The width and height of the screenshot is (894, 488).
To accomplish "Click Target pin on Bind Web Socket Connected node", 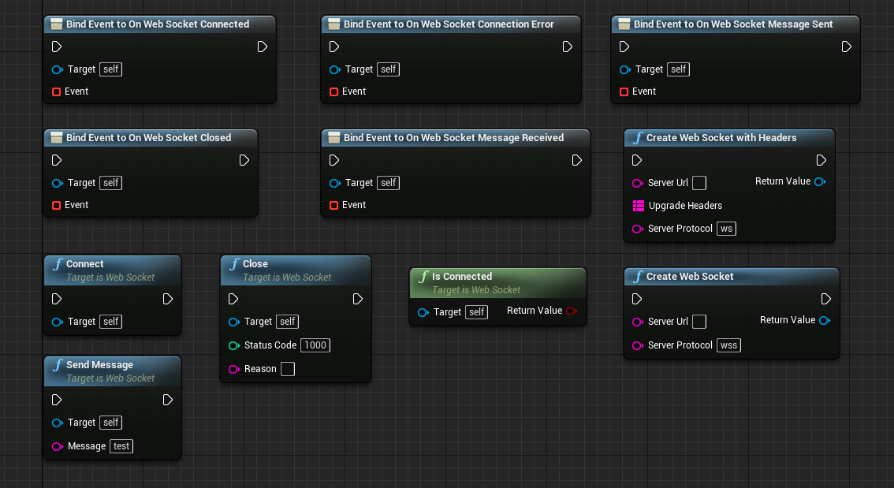I will pos(57,70).
